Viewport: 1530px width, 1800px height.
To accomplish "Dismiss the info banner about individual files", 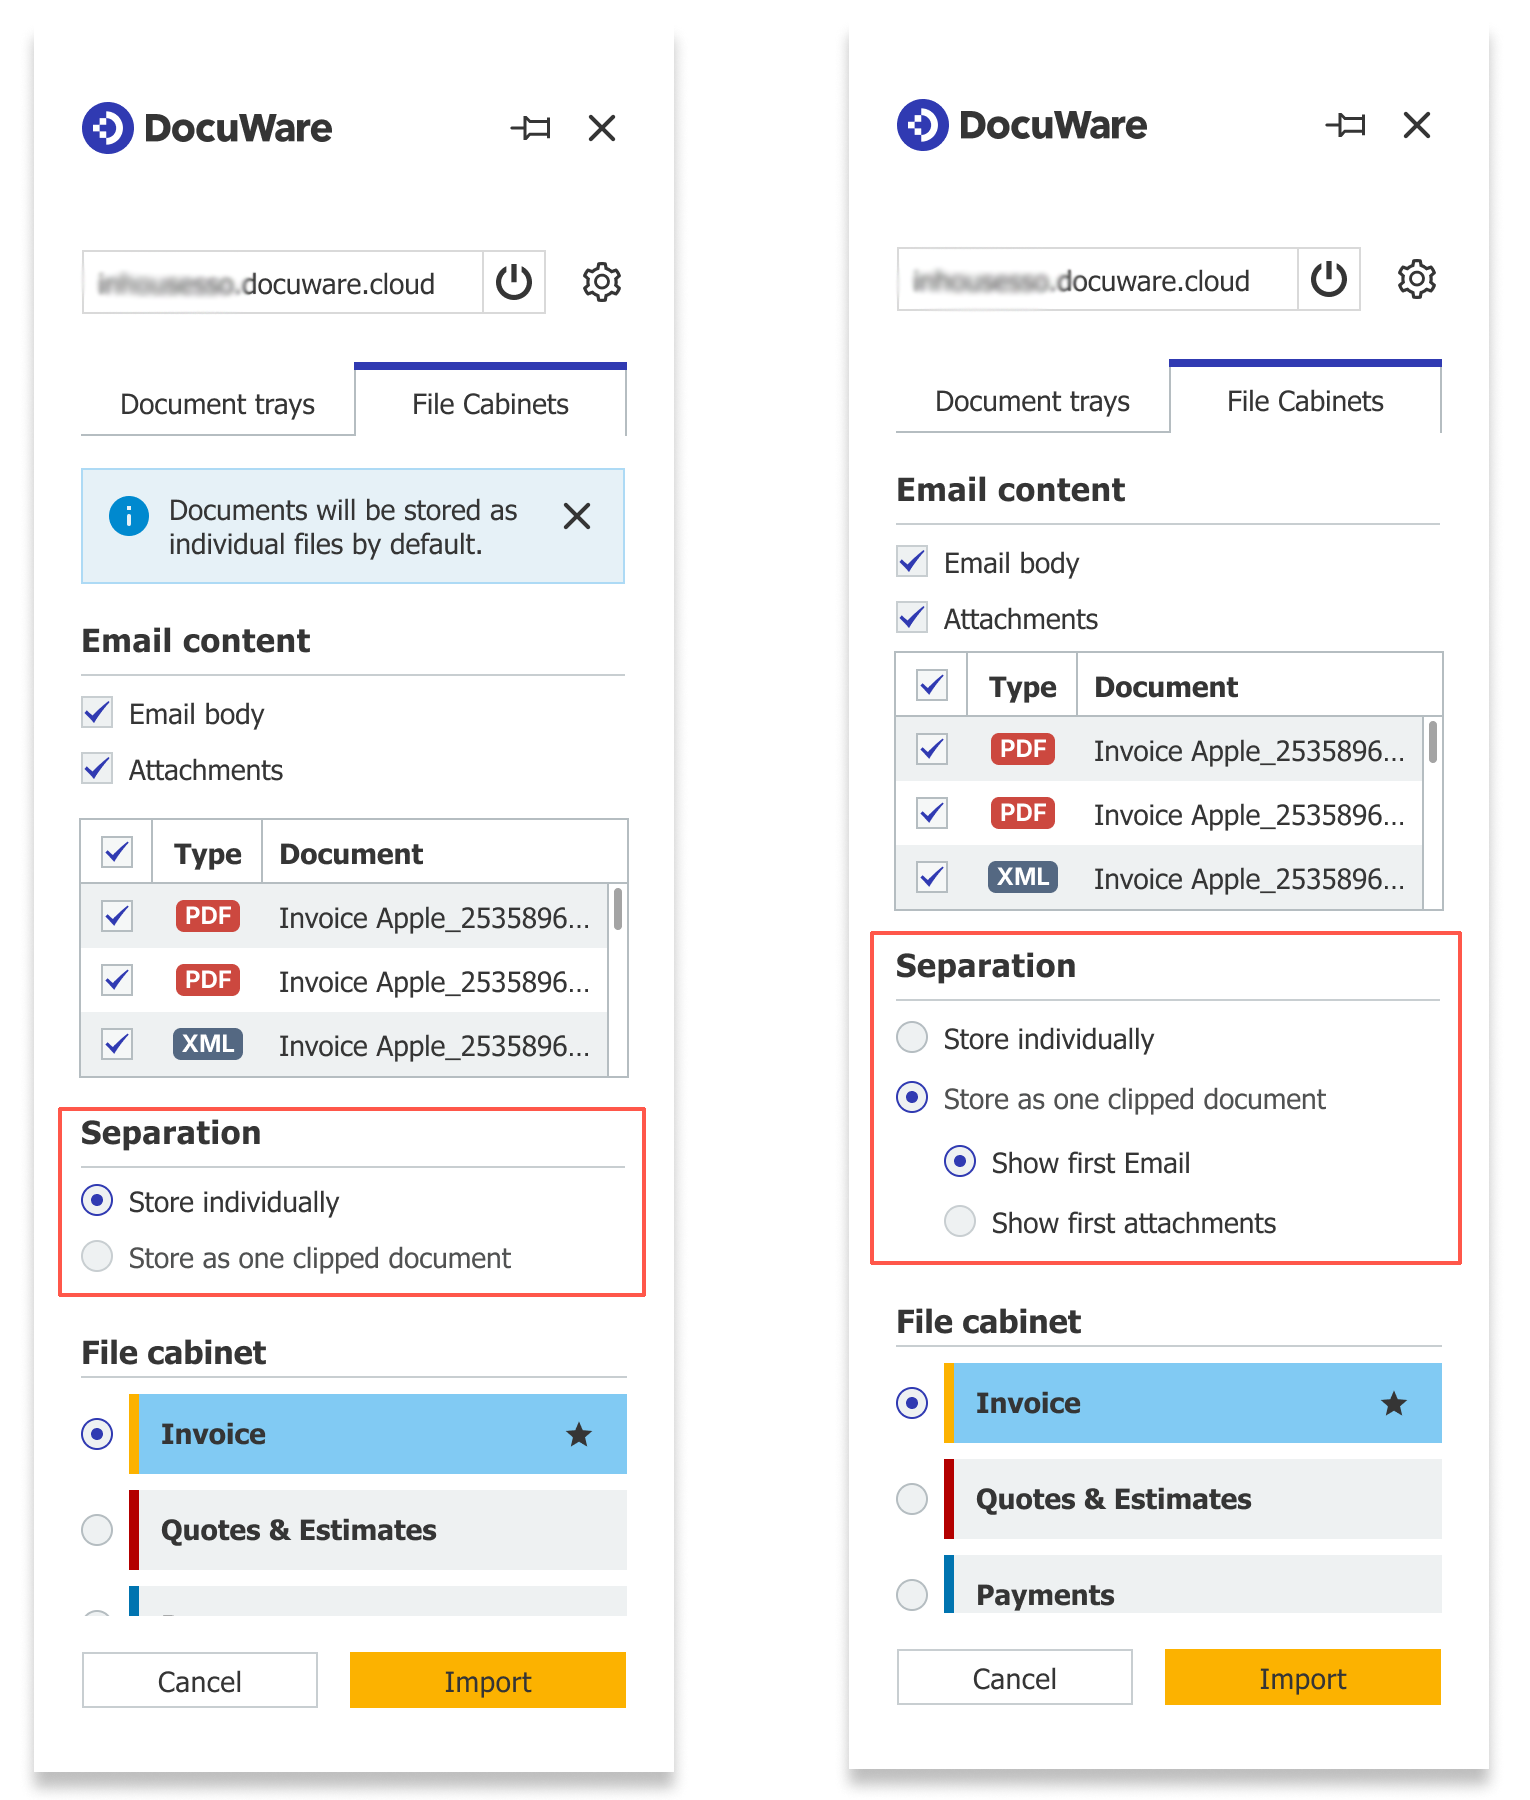I will (x=577, y=517).
